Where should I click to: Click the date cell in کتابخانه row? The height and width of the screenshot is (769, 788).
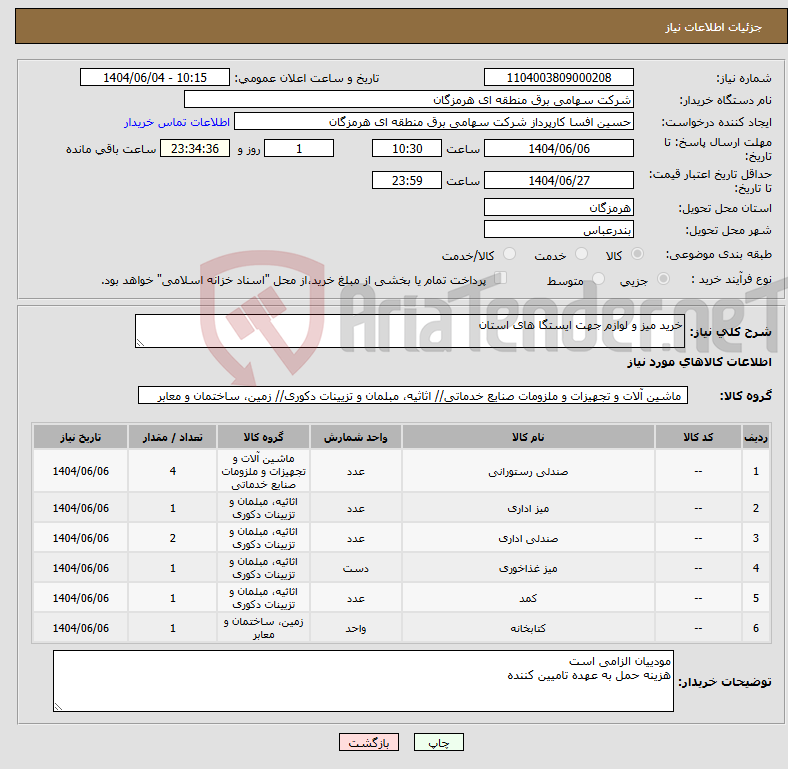click(80, 627)
